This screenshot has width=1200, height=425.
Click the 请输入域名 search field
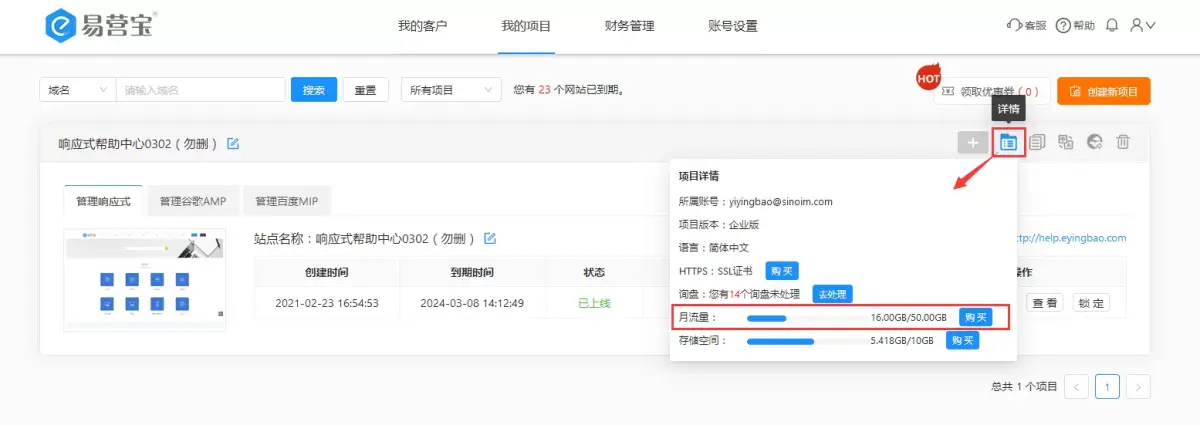click(200, 90)
